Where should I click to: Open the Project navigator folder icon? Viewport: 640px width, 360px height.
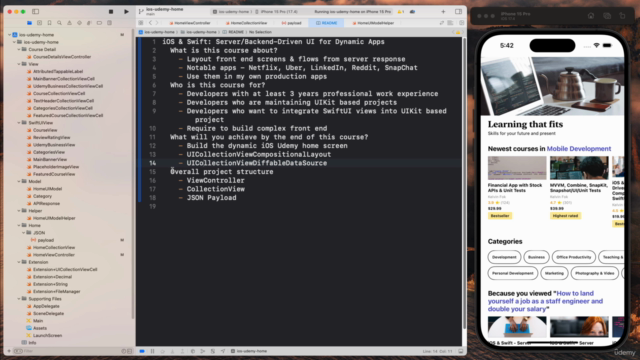pos(29,23)
